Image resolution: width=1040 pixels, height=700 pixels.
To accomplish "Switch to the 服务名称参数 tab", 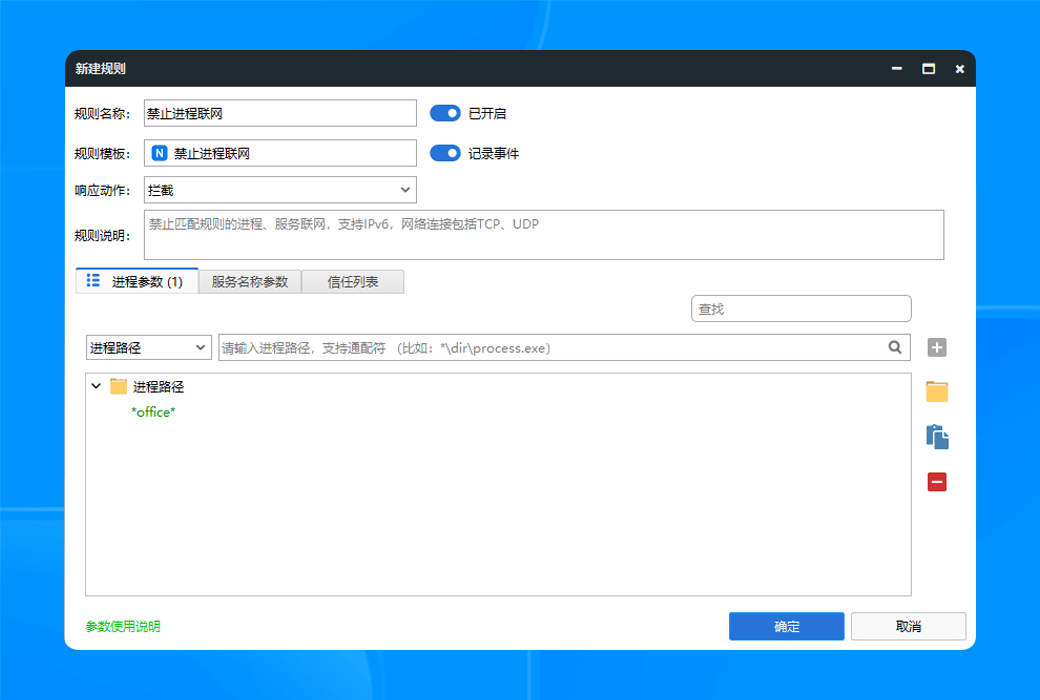I will pos(250,282).
